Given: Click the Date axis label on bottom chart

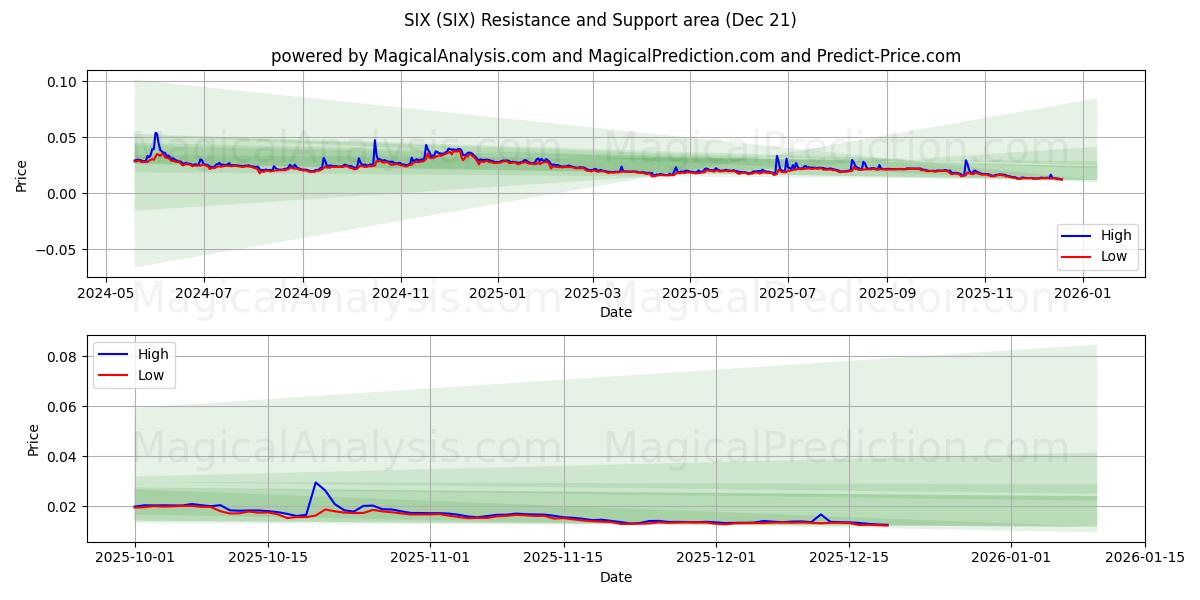Looking at the screenshot, I should click(616, 577).
